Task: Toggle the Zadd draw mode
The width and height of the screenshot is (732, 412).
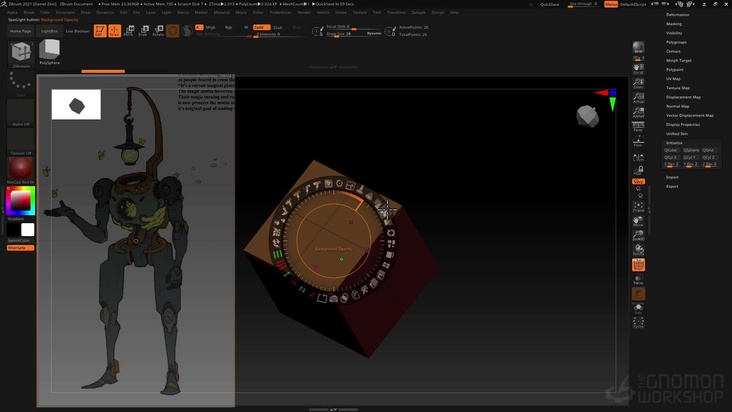Action: pyautogui.click(x=260, y=27)
